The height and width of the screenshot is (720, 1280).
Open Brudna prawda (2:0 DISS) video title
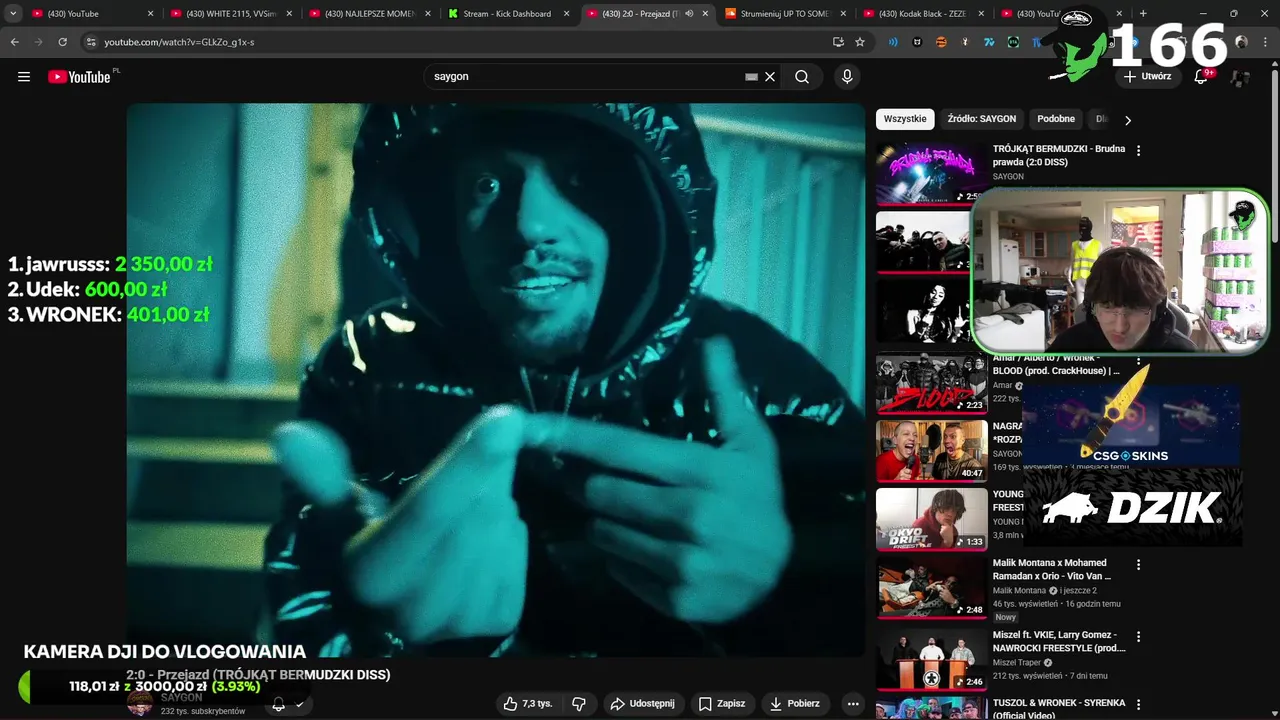coord(1059,155)
